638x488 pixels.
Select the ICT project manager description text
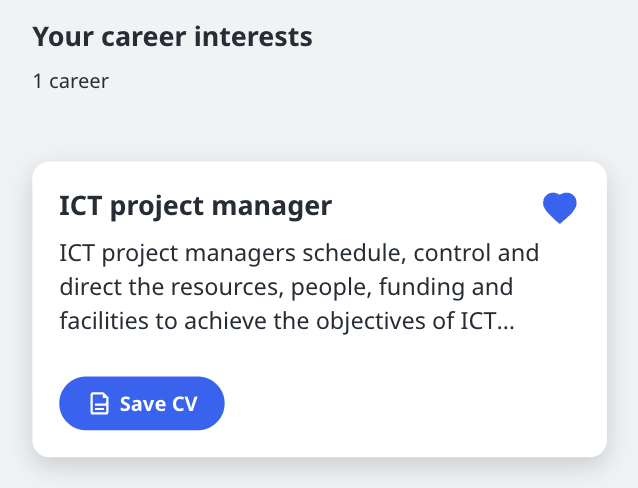point(299,287)
